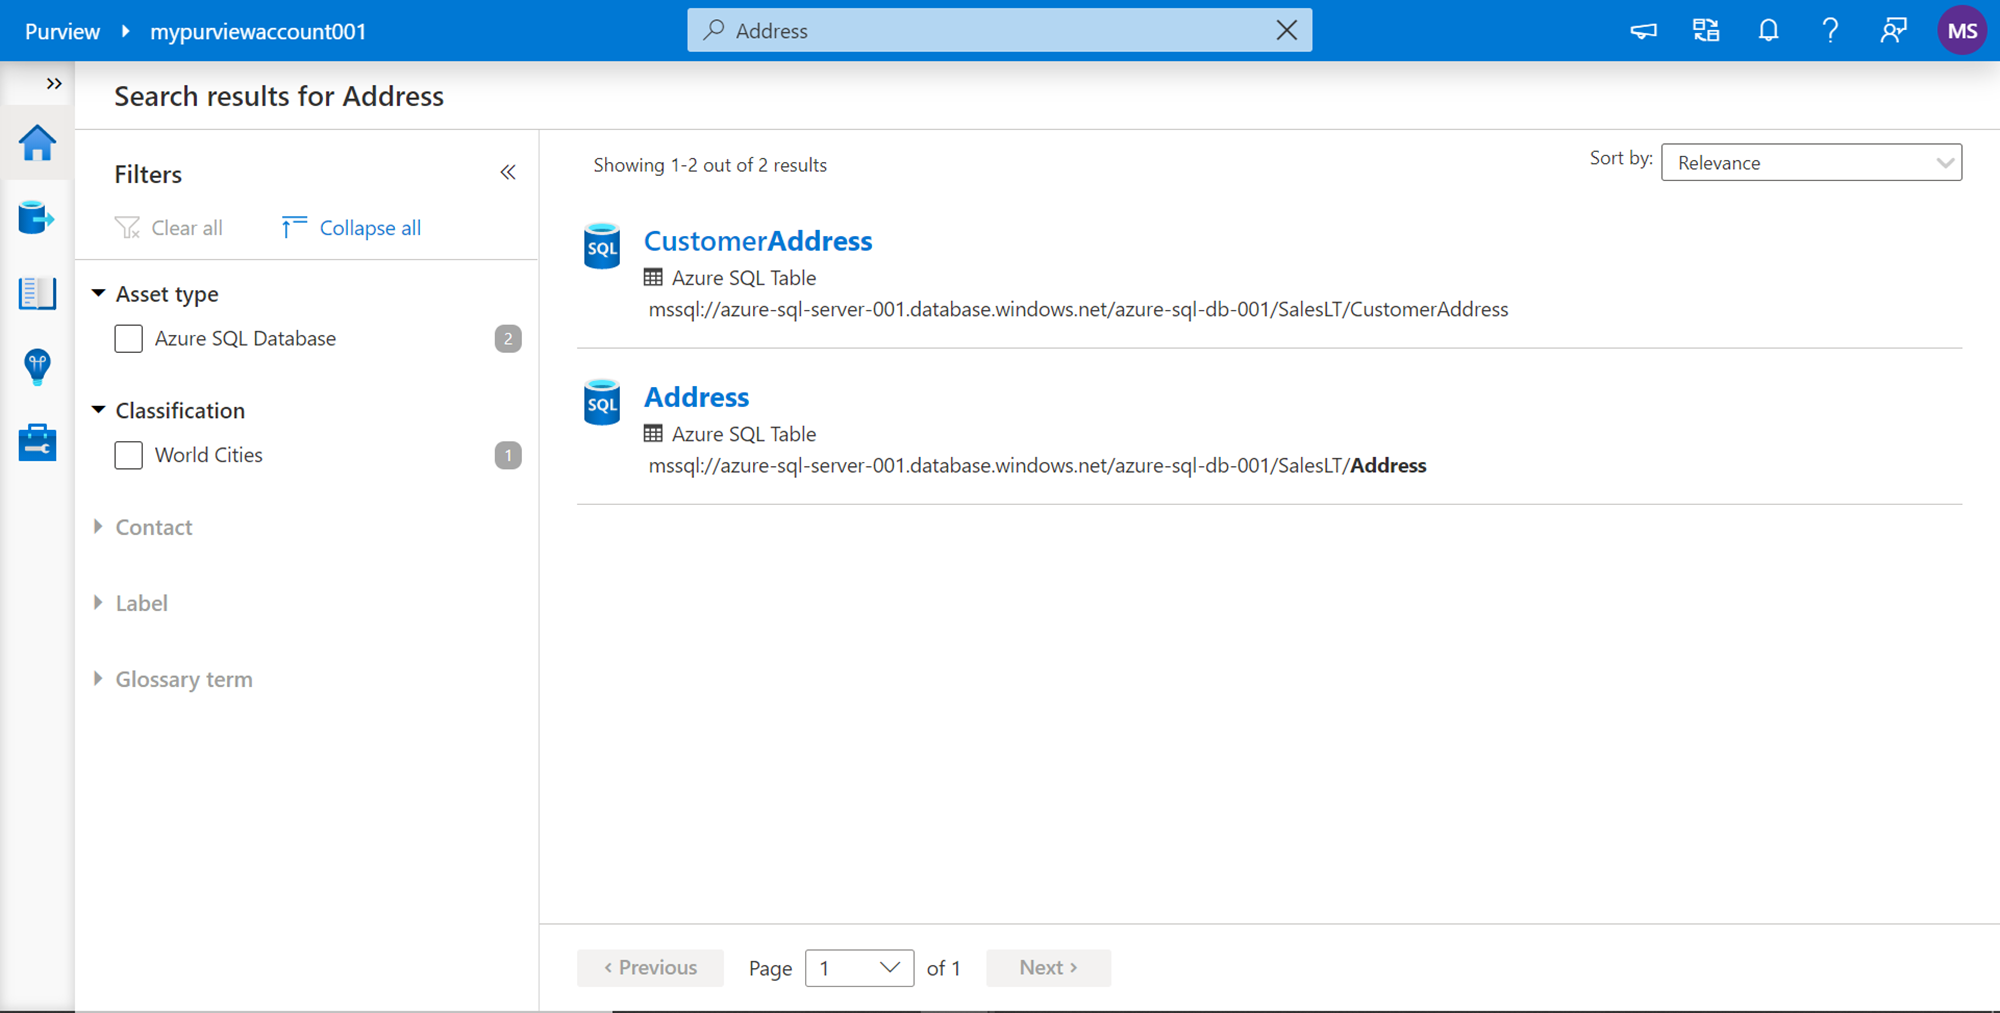Open the page number dropdown
Viewport: 2000px width, 1013px height.
pos(859,968)
